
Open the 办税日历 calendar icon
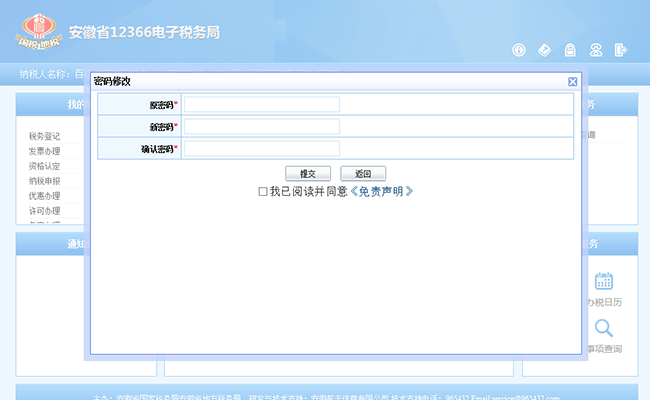[603, 281]
